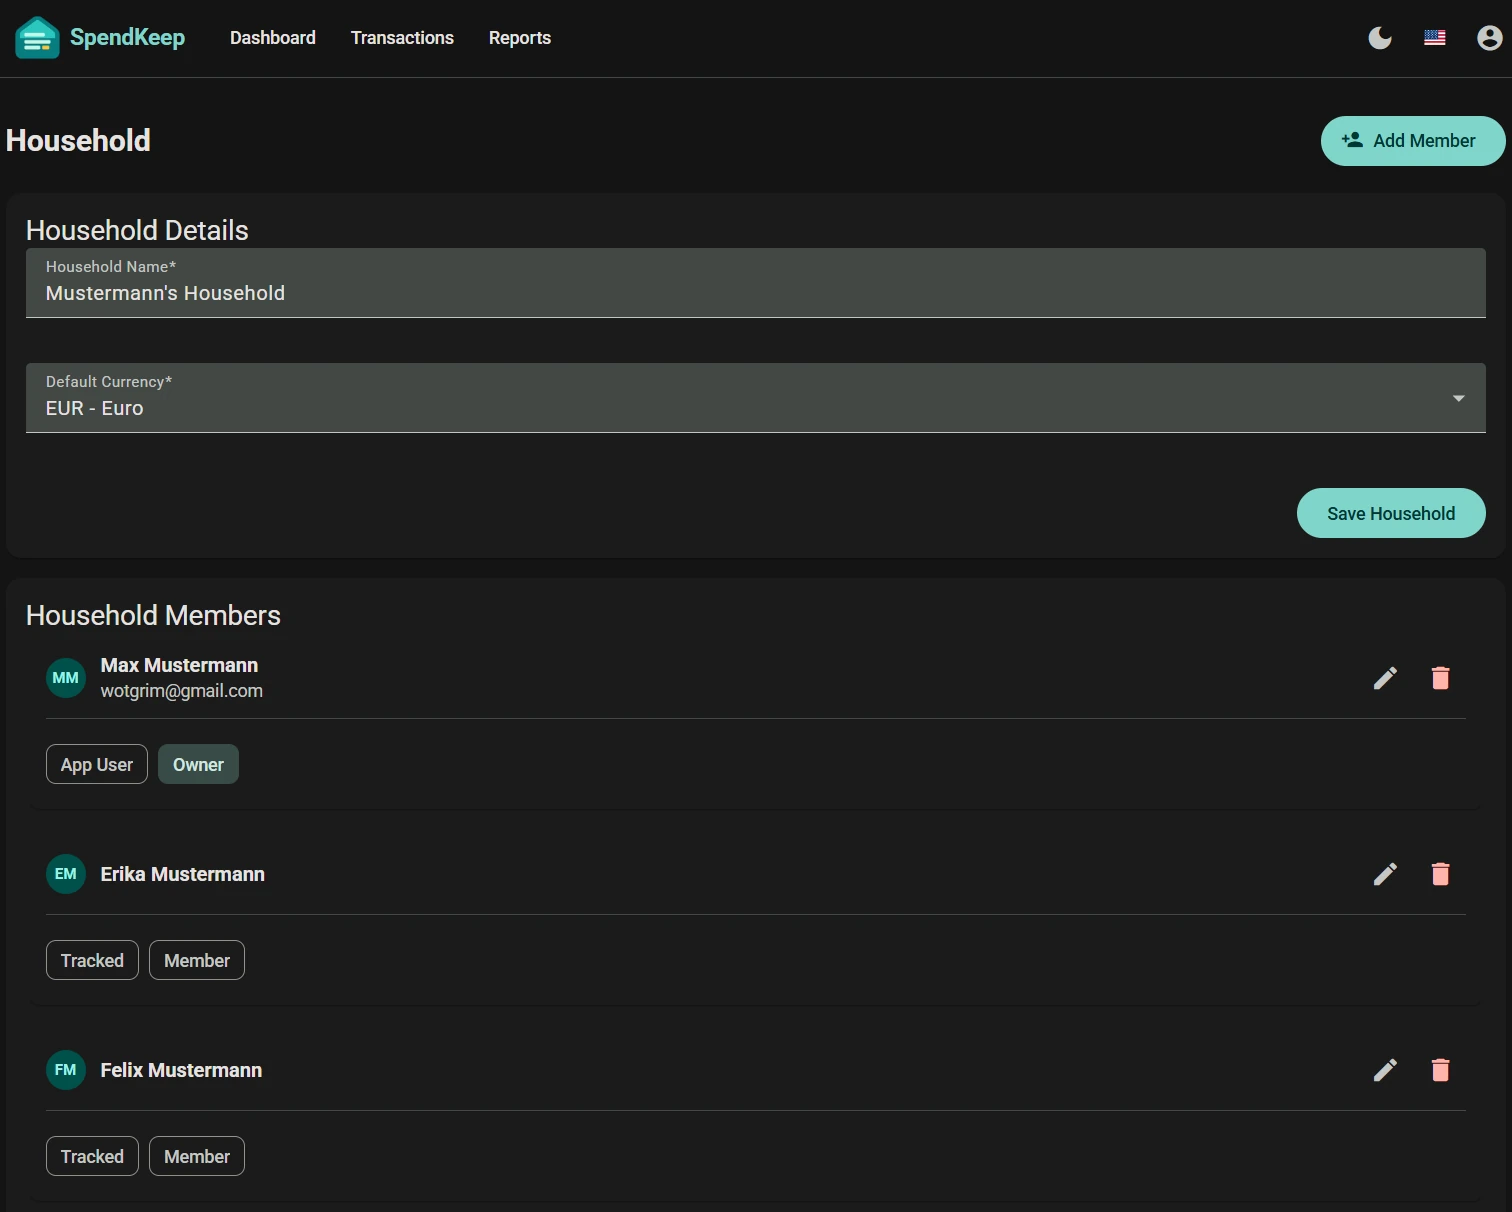Open the Reports menu item

click(520, 38)
